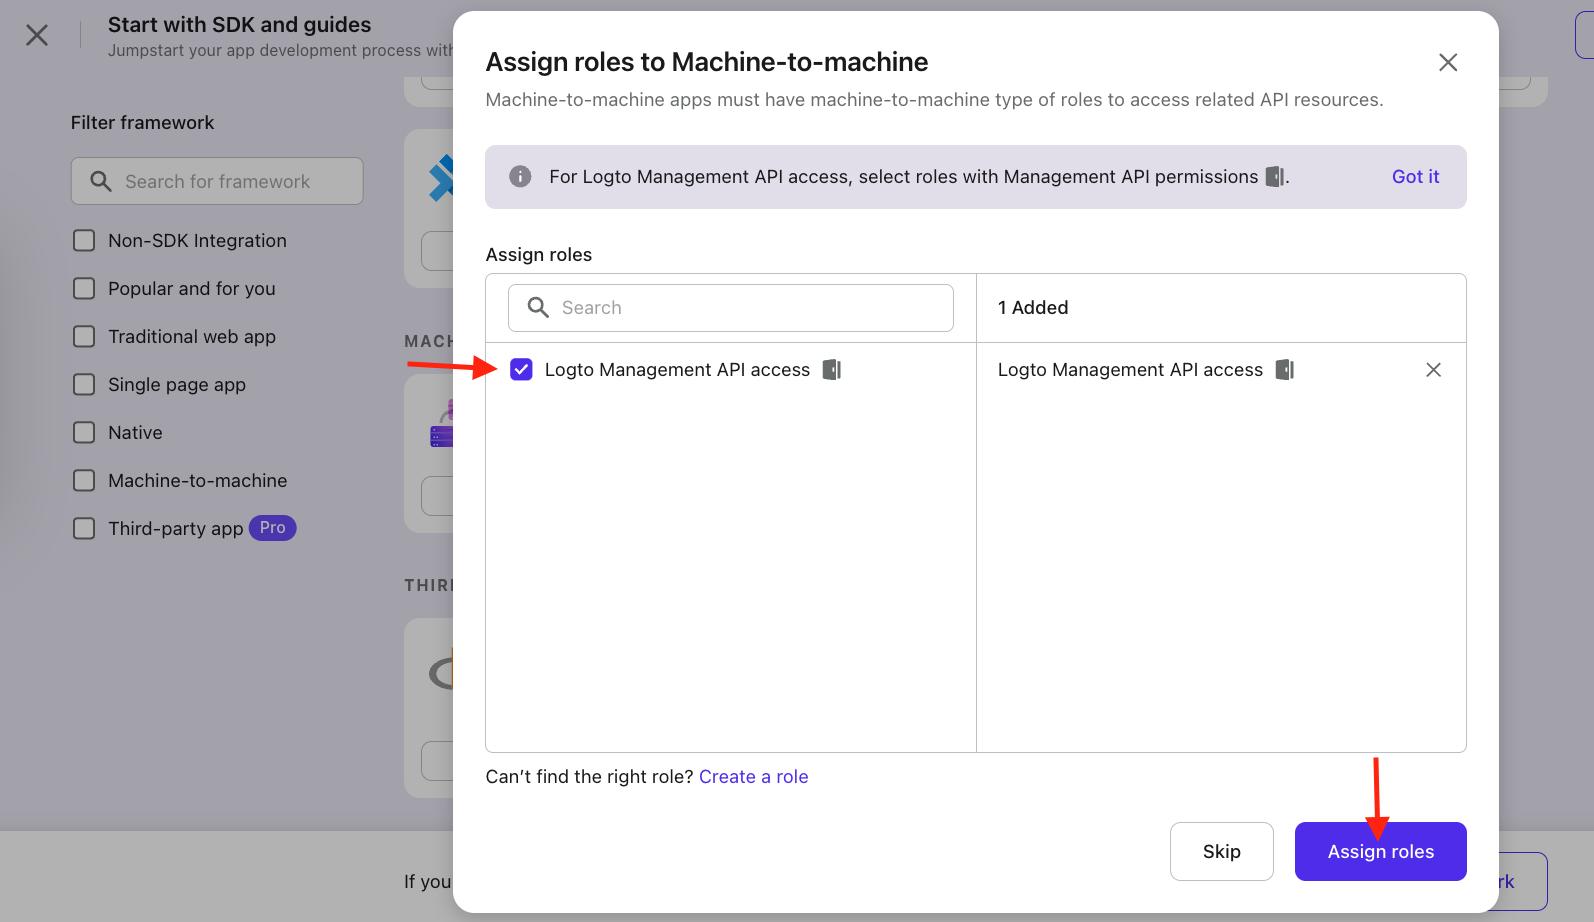
Task: Click the role icon in the Added column
Action: point(1285,370)
